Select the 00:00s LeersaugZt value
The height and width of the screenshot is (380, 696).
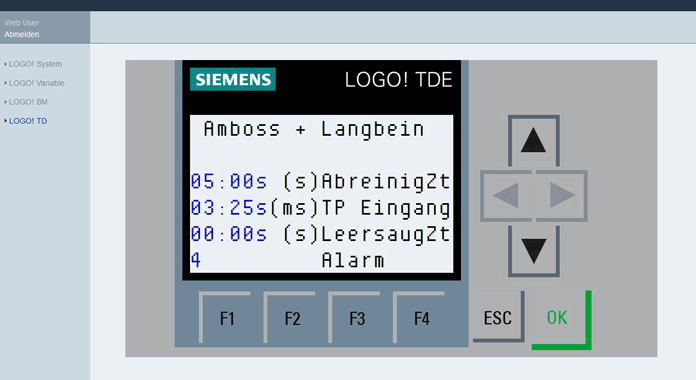pyautogui.click(x=229, y=234)
